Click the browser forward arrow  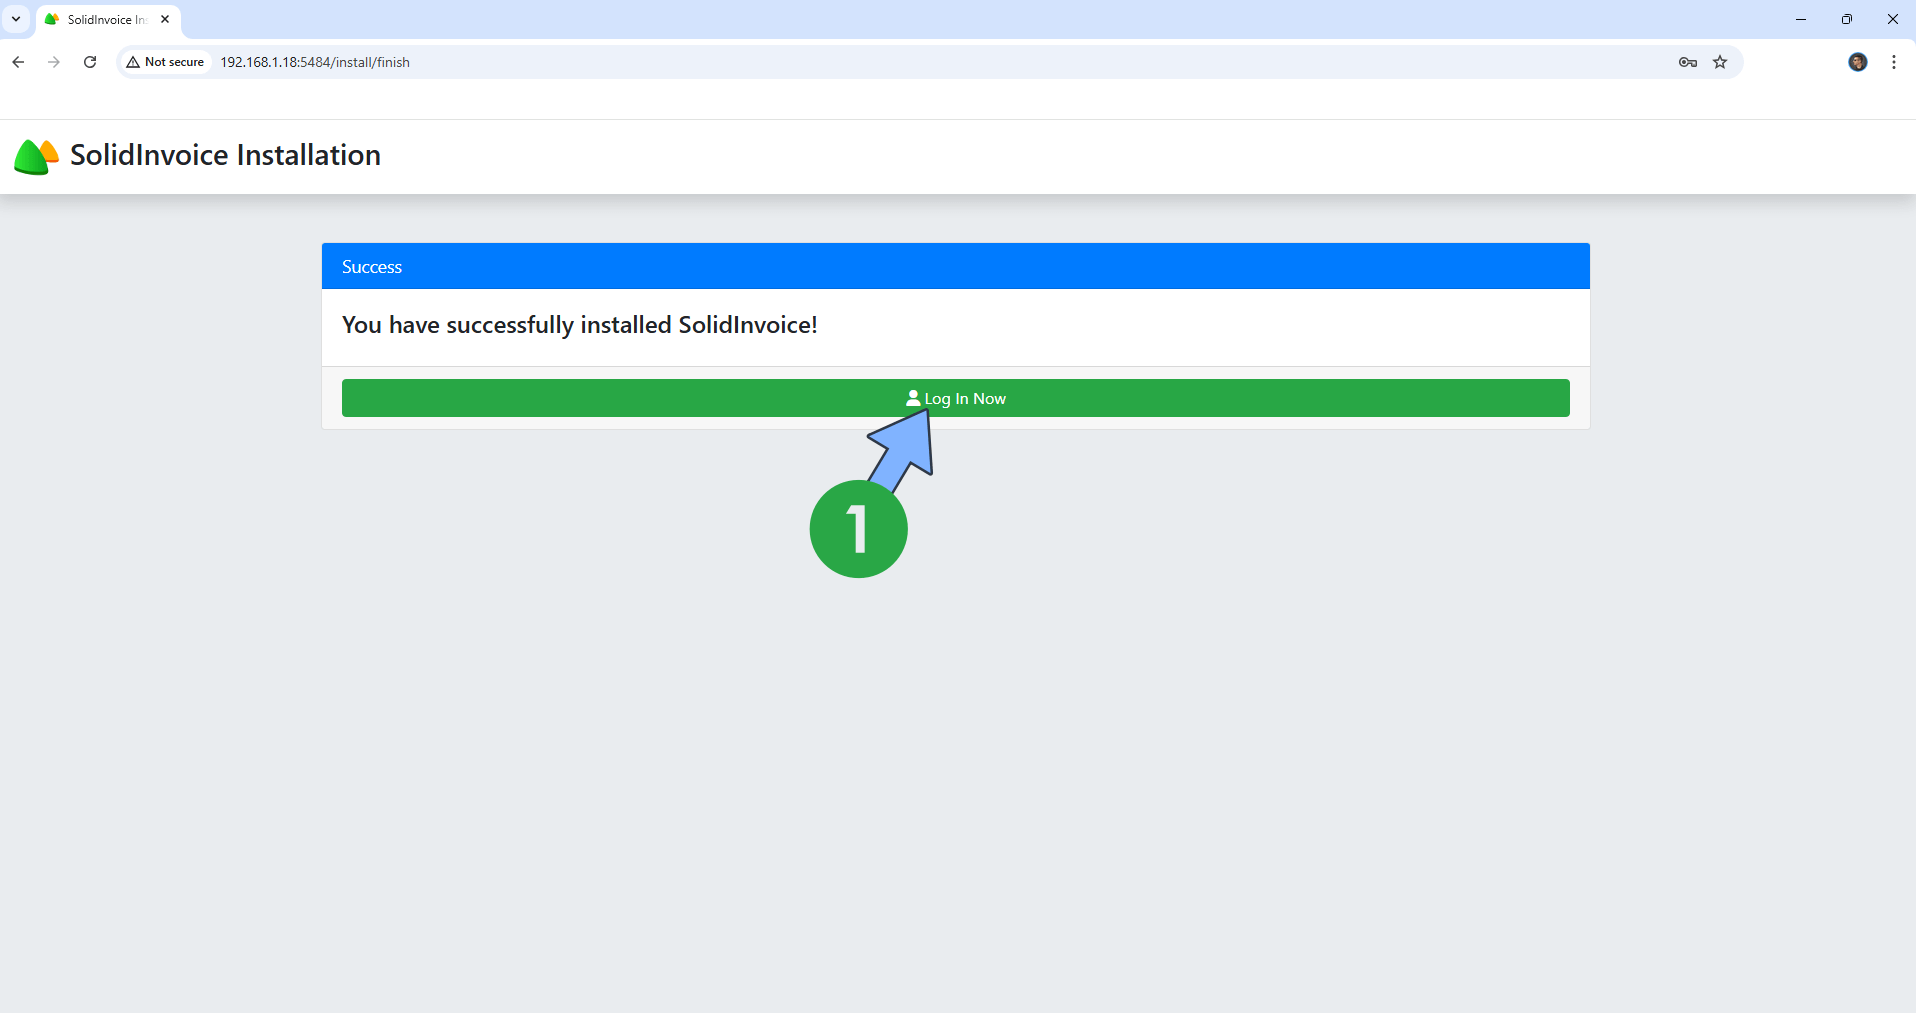point(54,62)
